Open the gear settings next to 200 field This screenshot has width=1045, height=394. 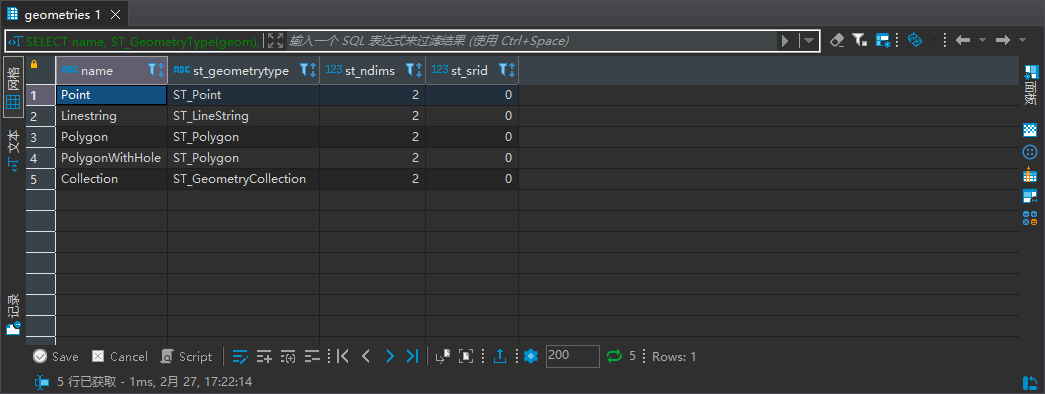(530, 357)
